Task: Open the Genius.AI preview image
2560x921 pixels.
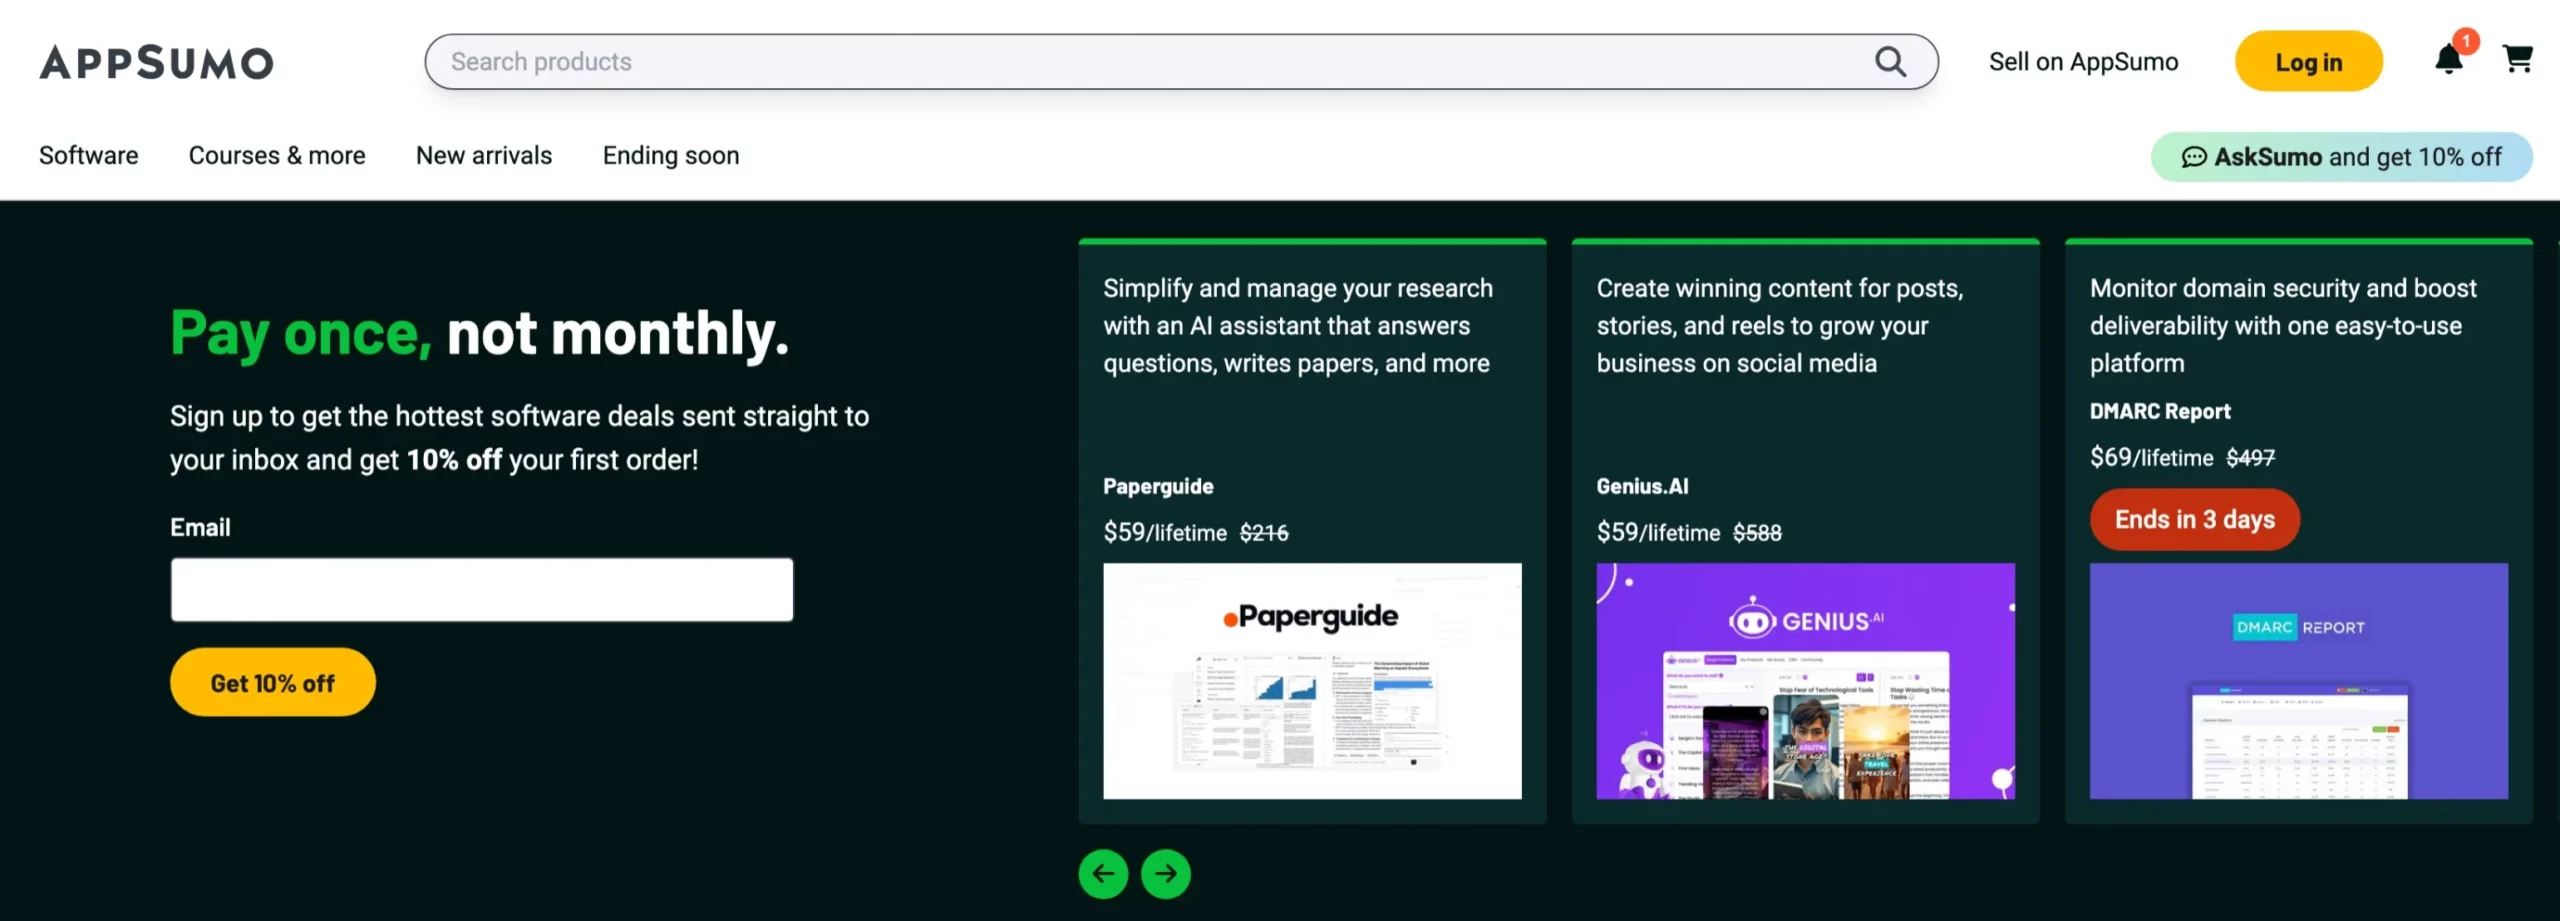Action: pos(1805,681)
